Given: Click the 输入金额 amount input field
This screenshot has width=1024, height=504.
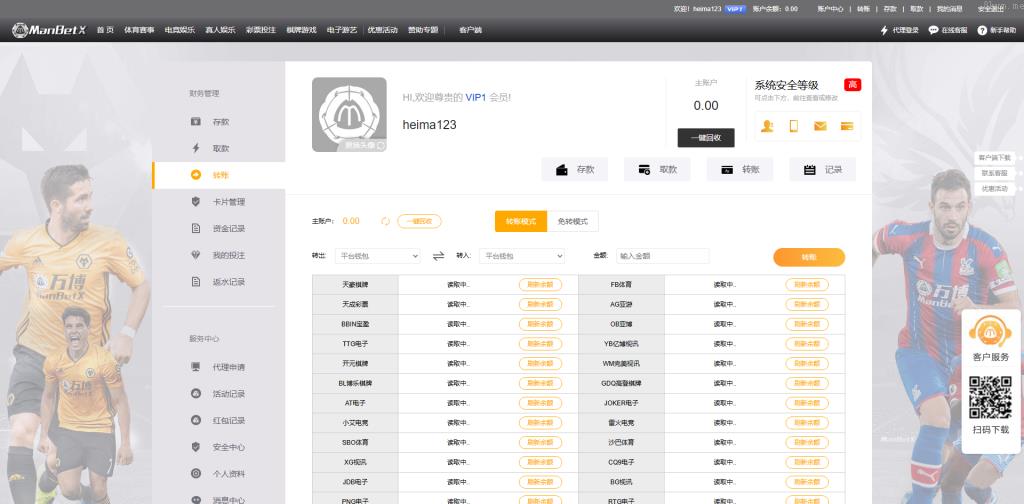Looking at the screenshot, I should pyautogui.click(x=662, y=256).
